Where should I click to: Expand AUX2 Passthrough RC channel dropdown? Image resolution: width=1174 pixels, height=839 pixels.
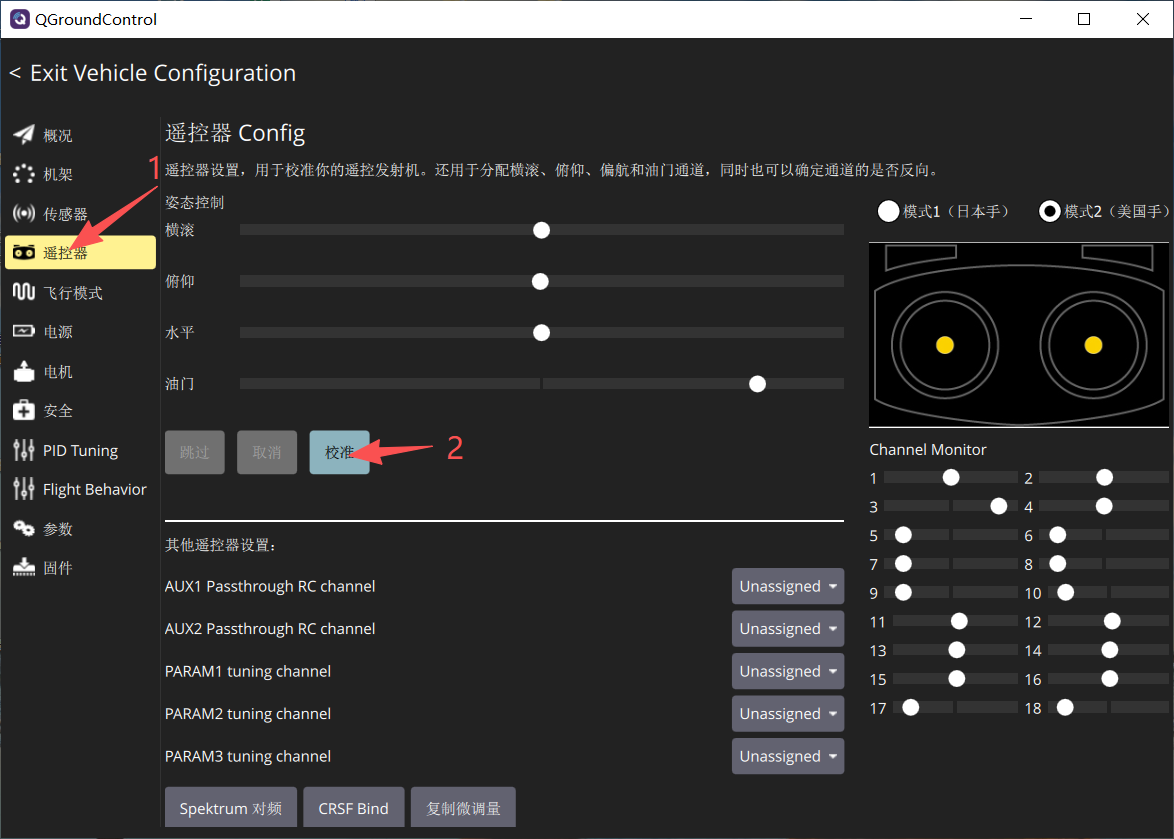pos(788,629)
